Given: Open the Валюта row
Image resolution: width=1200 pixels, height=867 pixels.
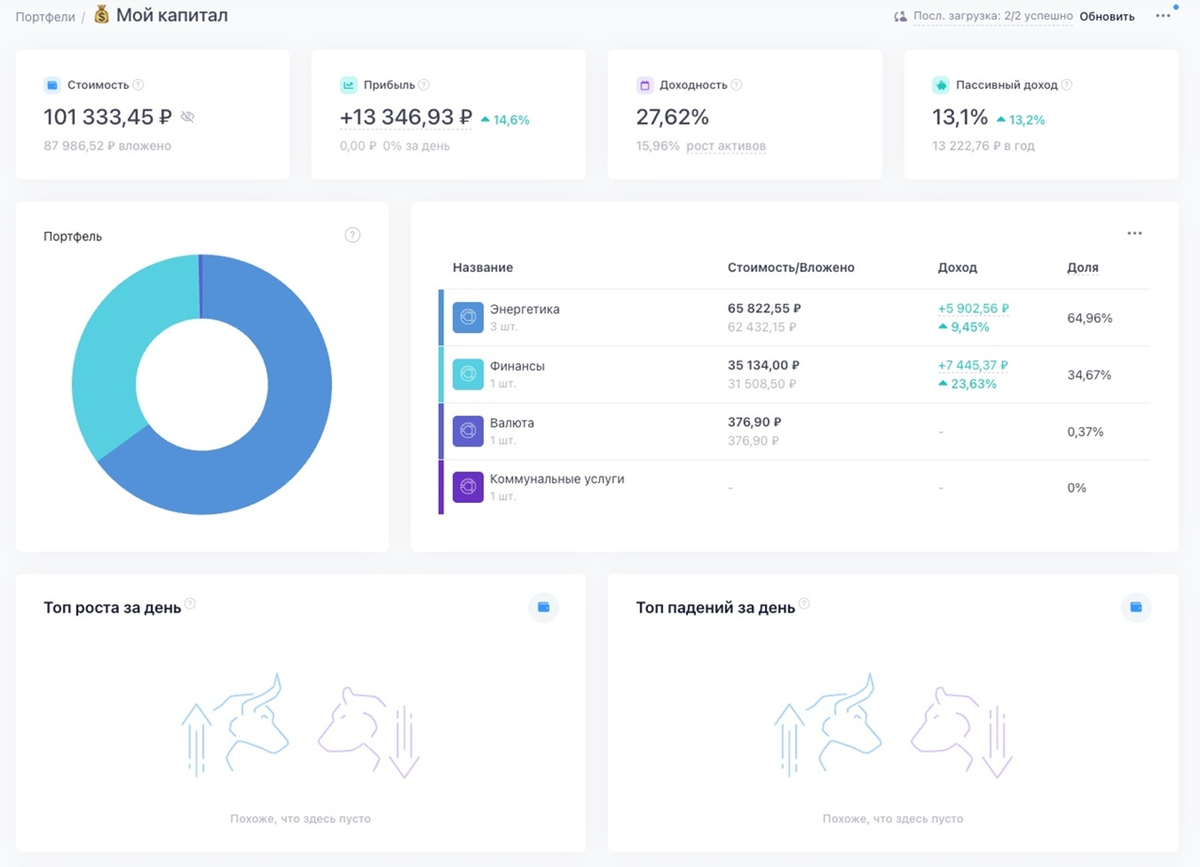Looking at the screenshot, I should (x=794, y=432).
